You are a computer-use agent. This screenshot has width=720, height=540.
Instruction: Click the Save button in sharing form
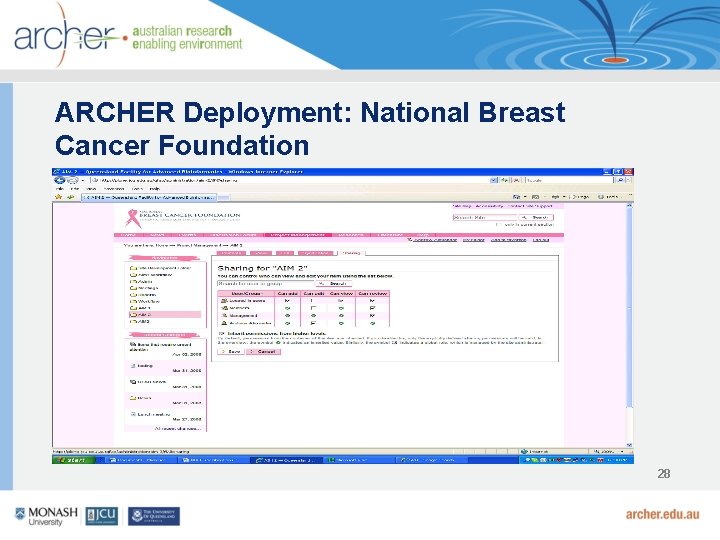click(x=231, y=351)
